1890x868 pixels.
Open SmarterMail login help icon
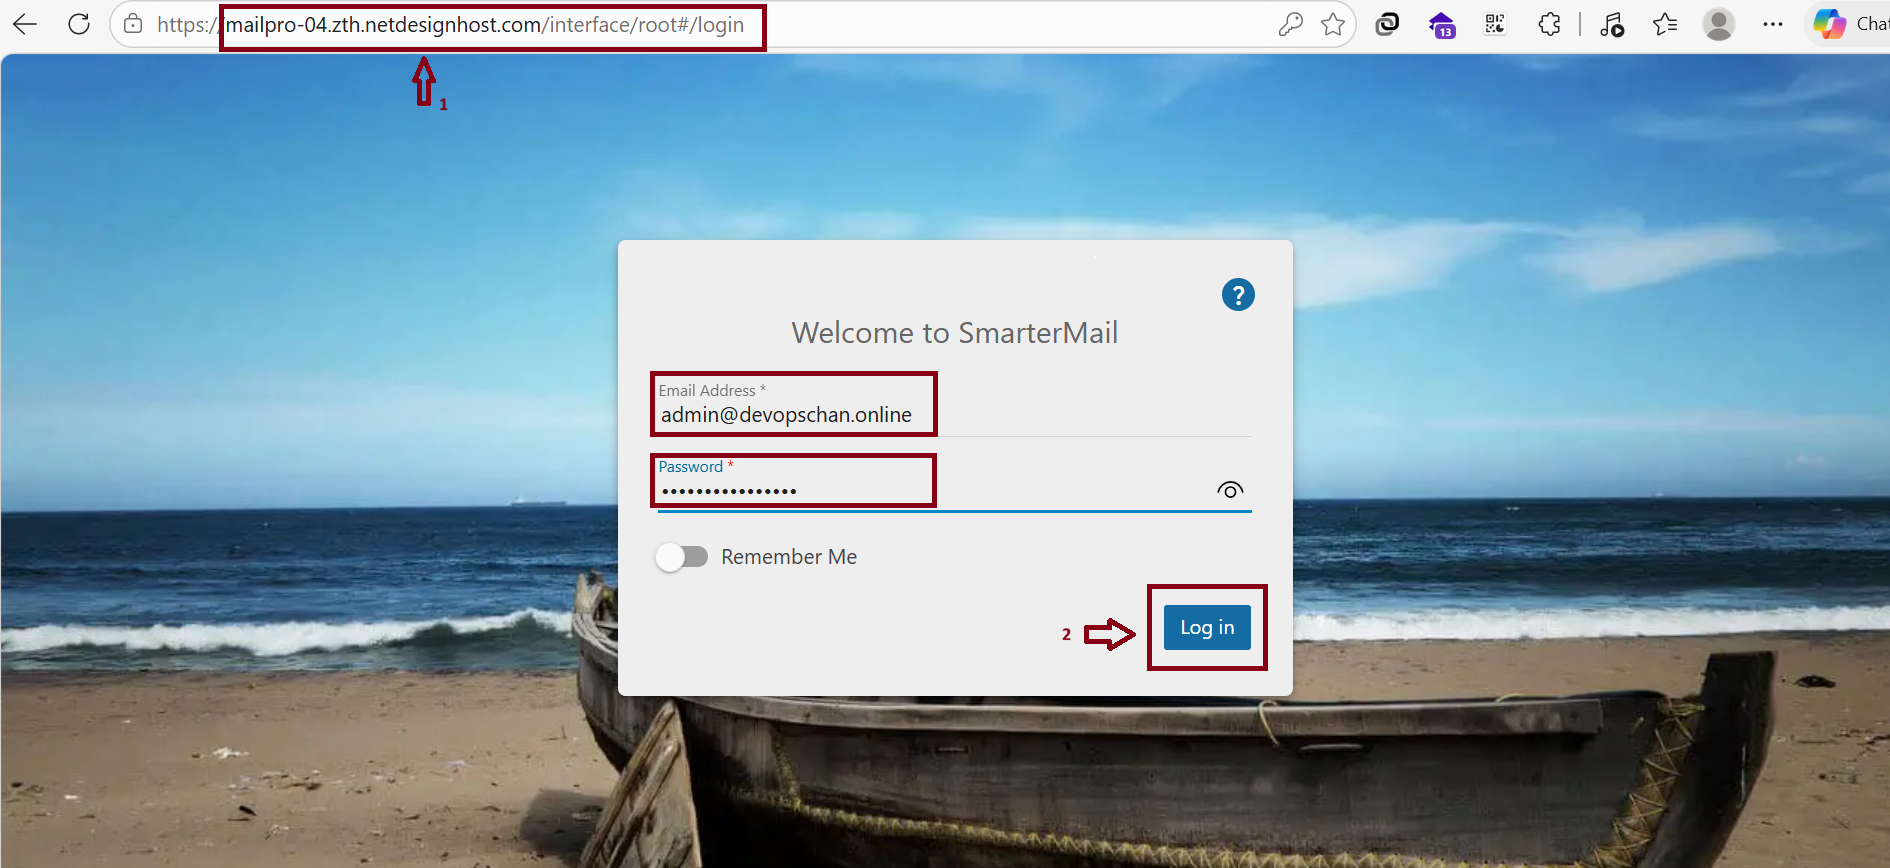pos(1238,295)
